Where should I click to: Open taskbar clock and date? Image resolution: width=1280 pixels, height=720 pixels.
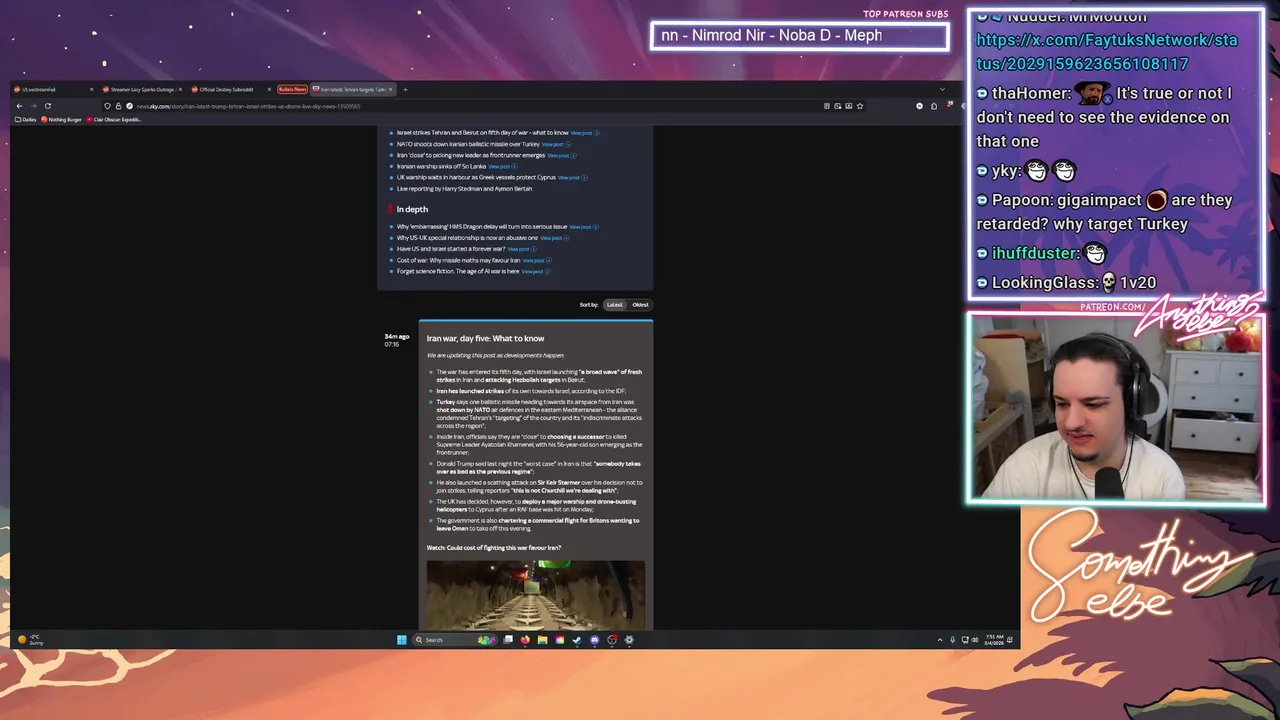[994, 640]
